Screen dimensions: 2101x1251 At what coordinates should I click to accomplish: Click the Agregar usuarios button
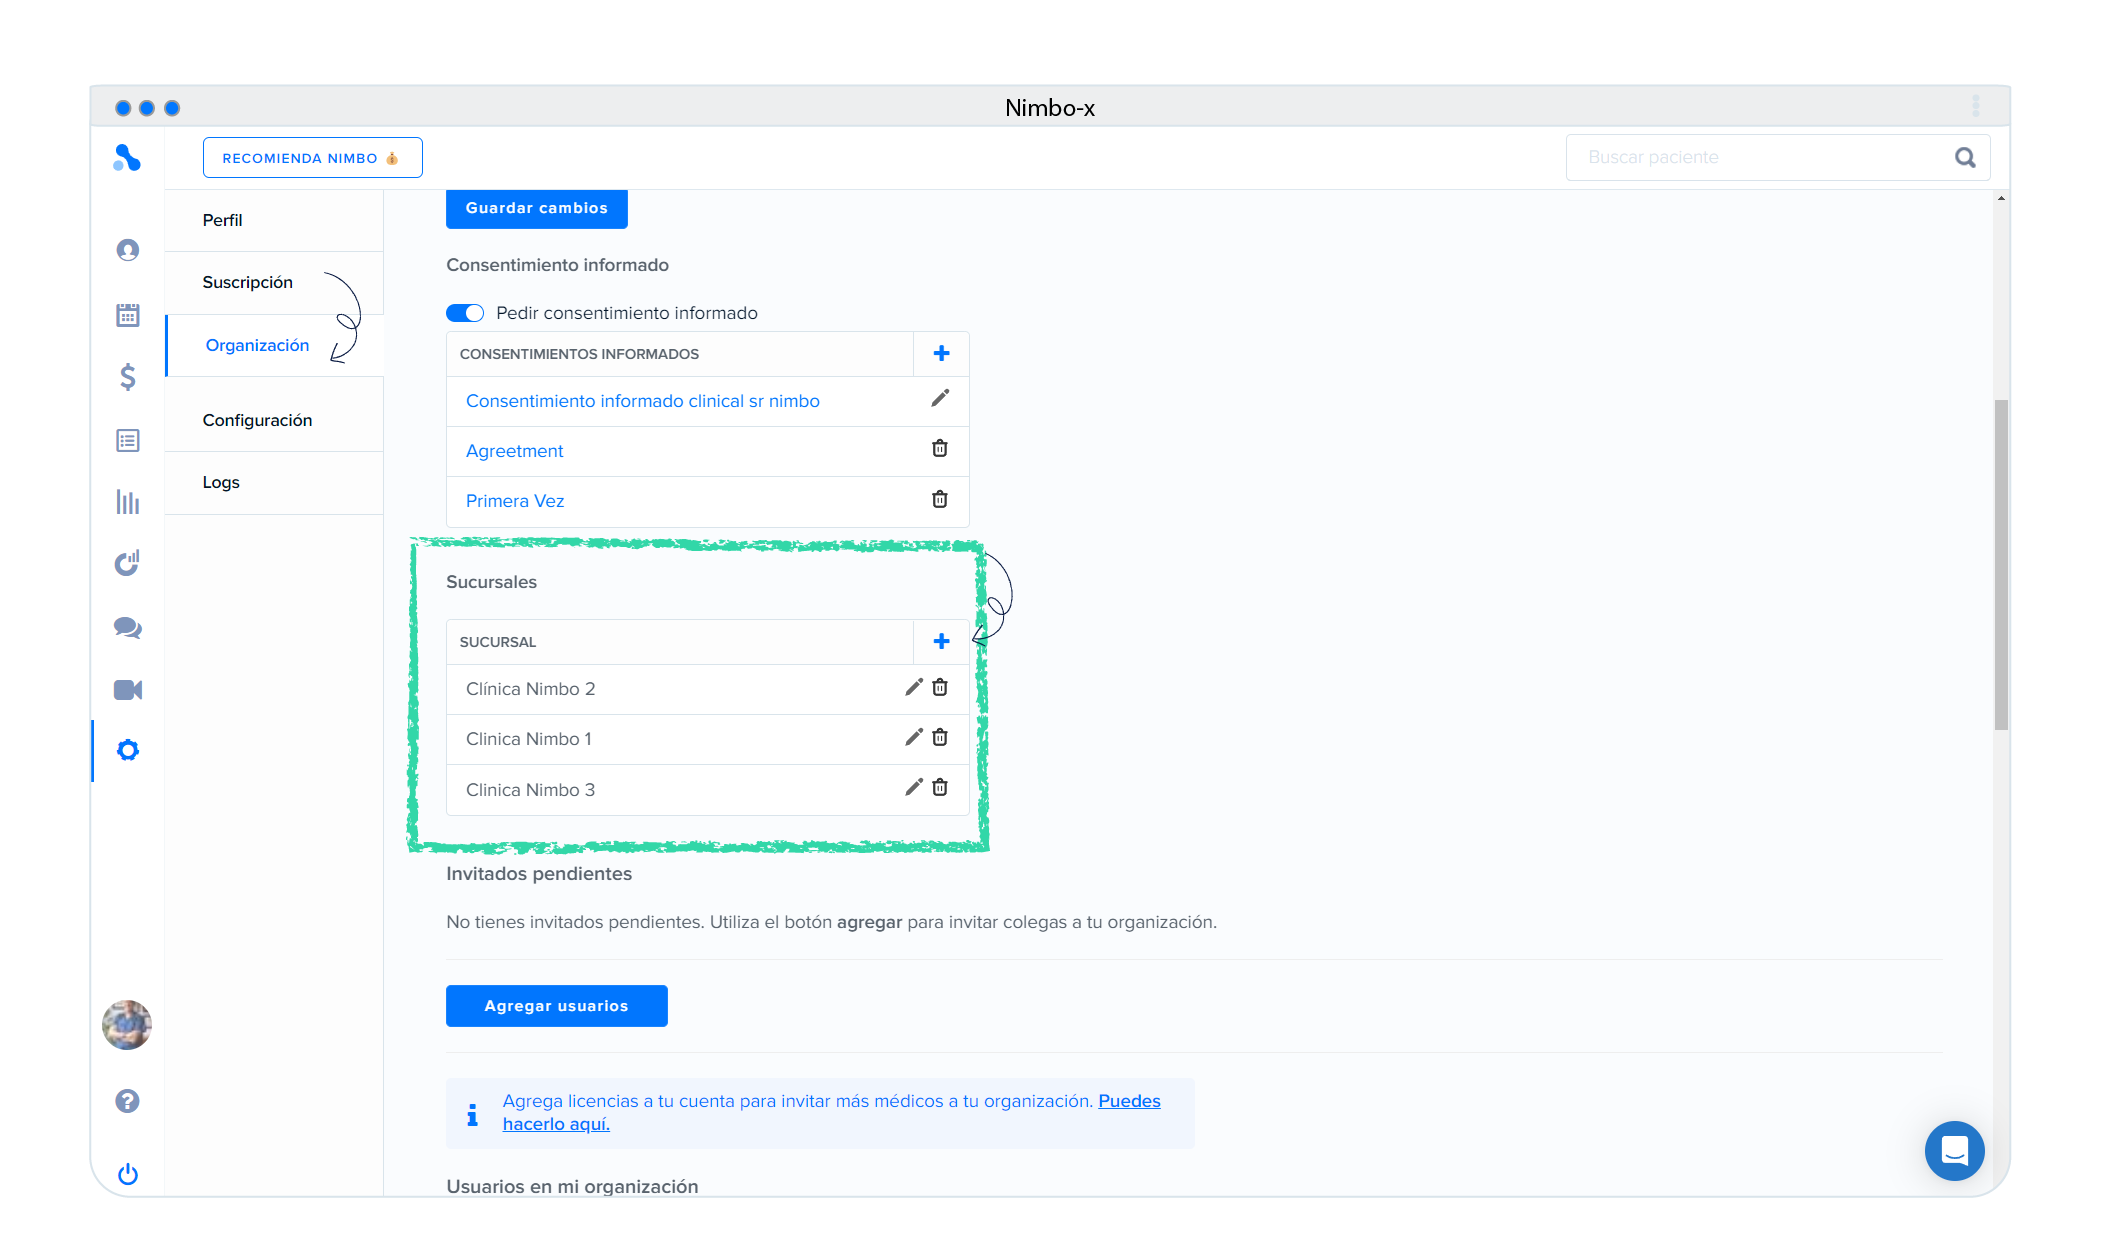pos(556,1006)
